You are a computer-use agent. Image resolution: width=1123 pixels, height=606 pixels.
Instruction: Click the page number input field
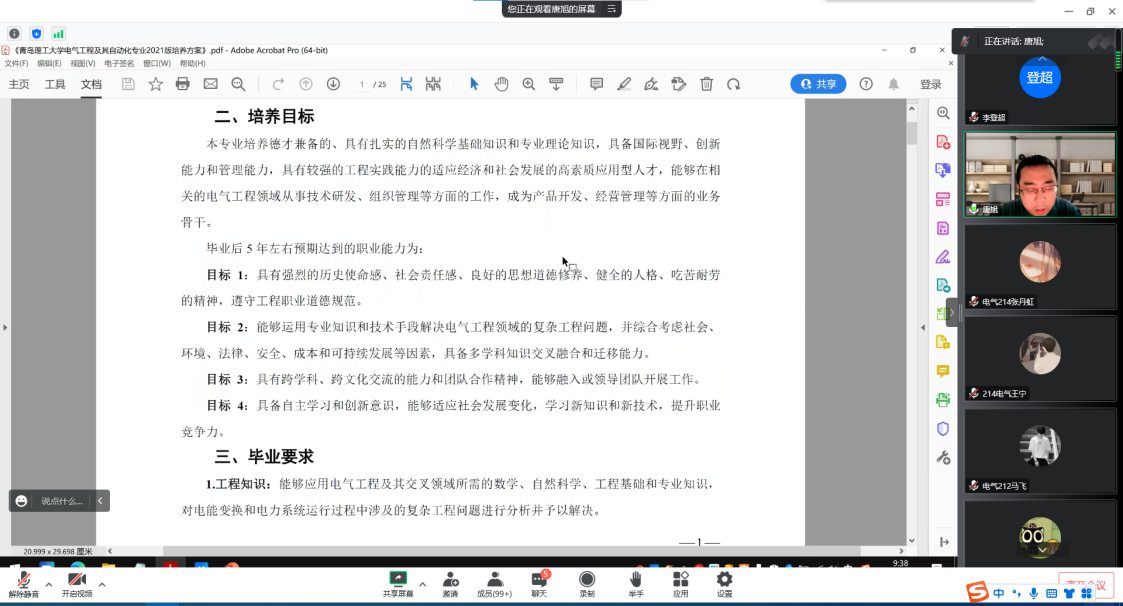tap(362, 84)
